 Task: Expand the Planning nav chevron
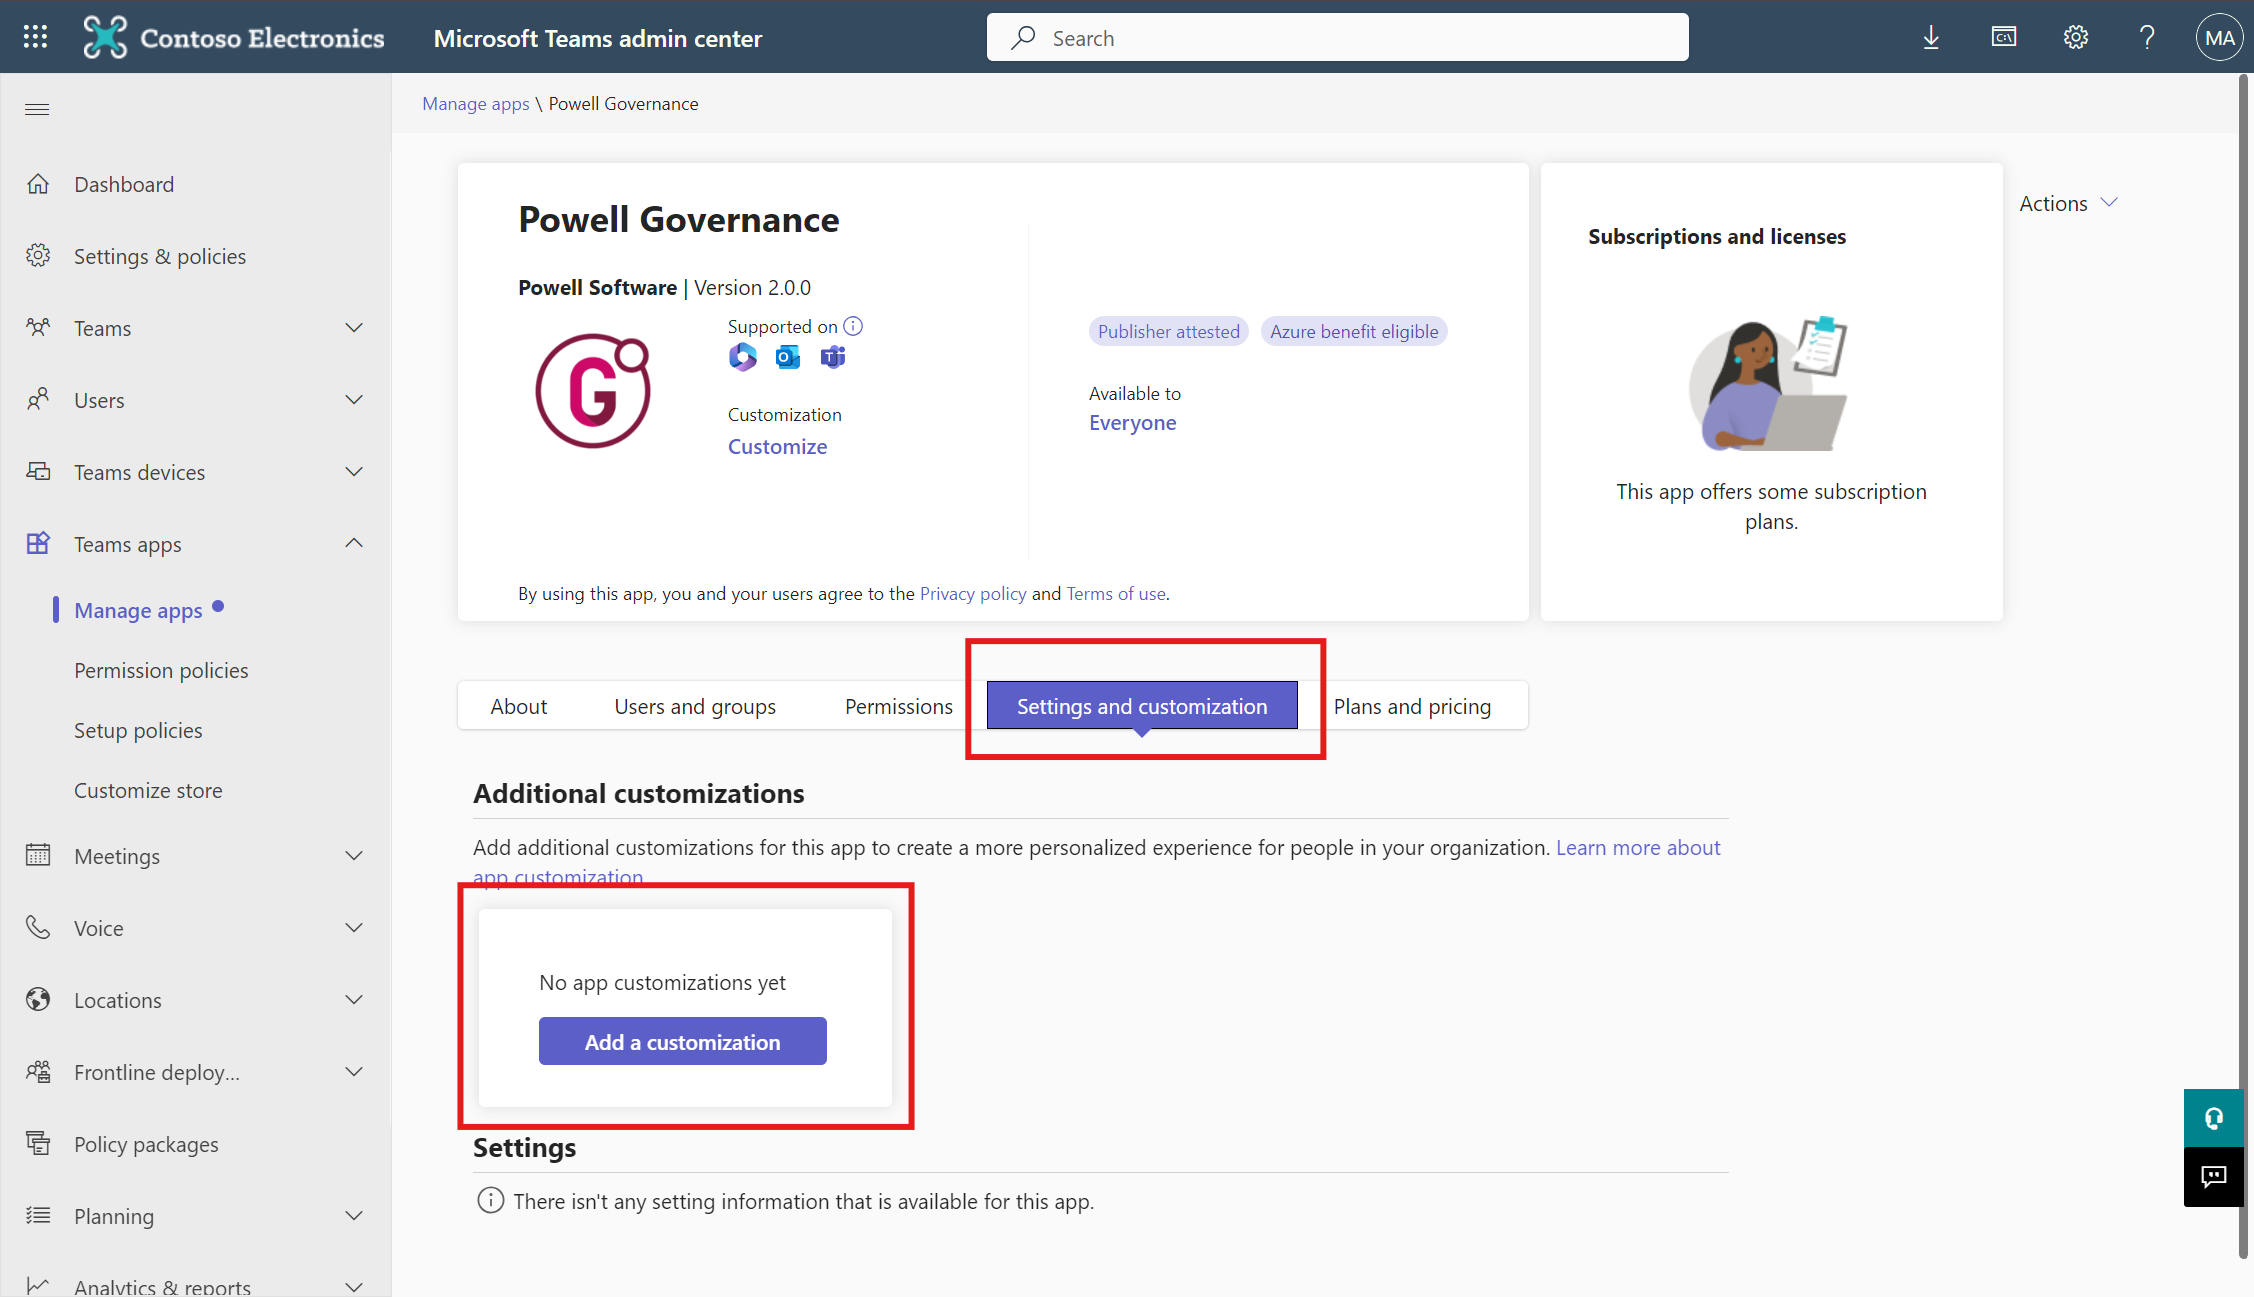(x=354, y=1216)
